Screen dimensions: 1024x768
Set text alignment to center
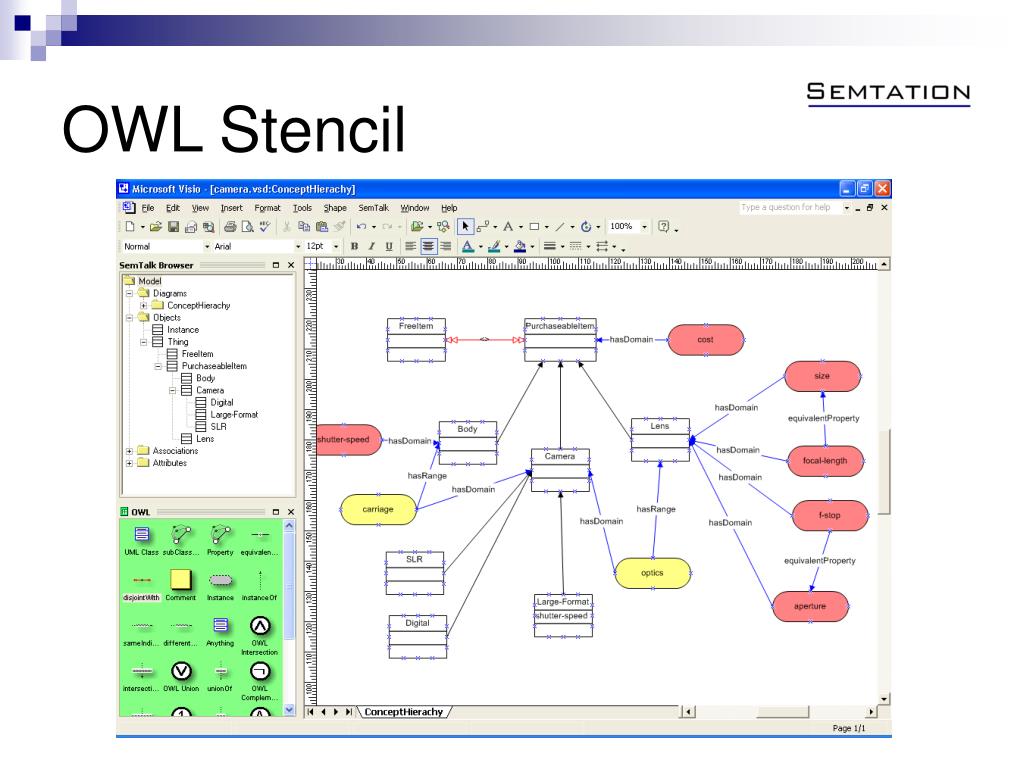[x=428, y=246]
